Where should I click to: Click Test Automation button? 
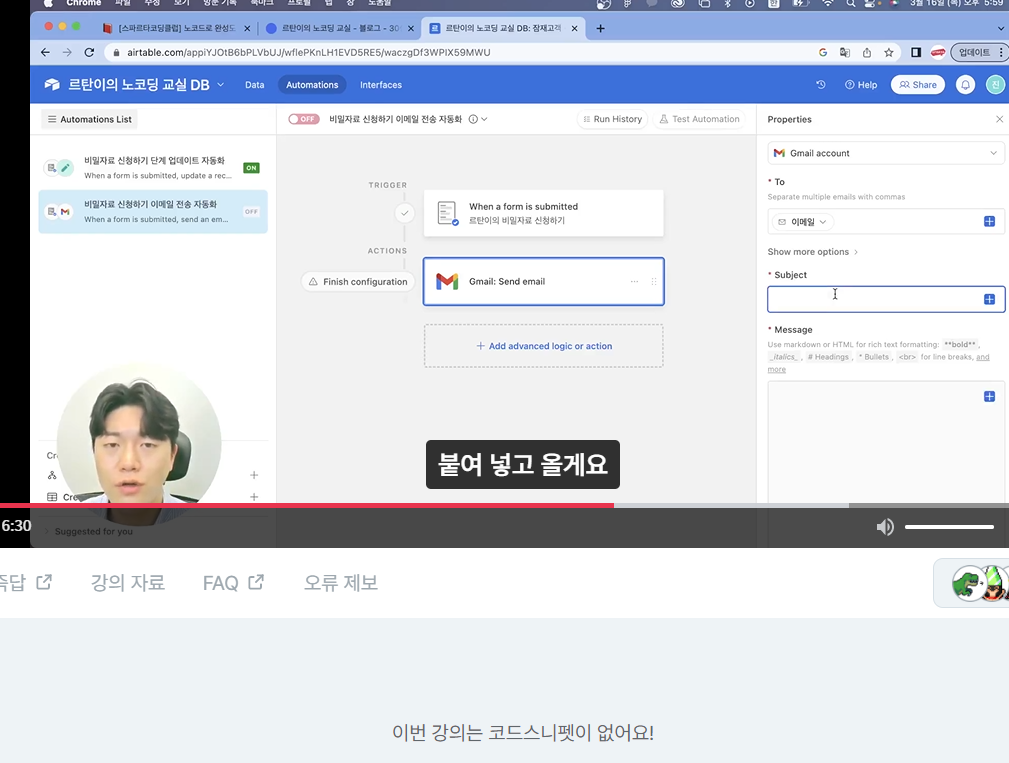[699, 119]
